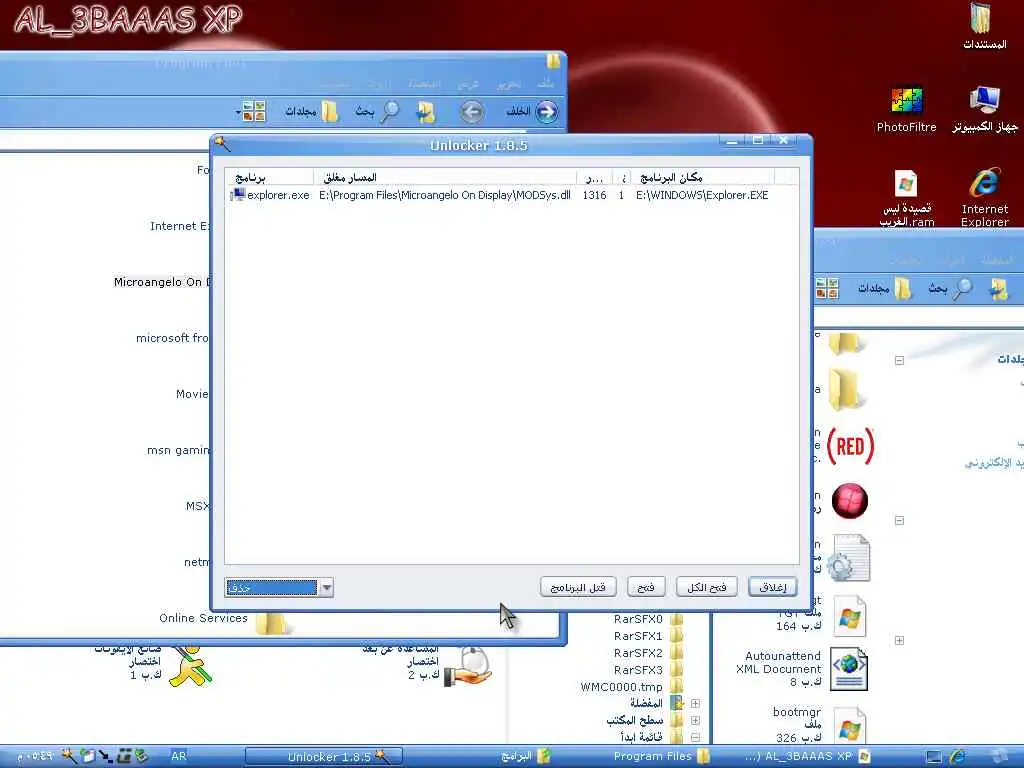Click Show Desktop quick launch icon
The width and height of the screenshot is (1024, 768).
(x=935, y=756)
